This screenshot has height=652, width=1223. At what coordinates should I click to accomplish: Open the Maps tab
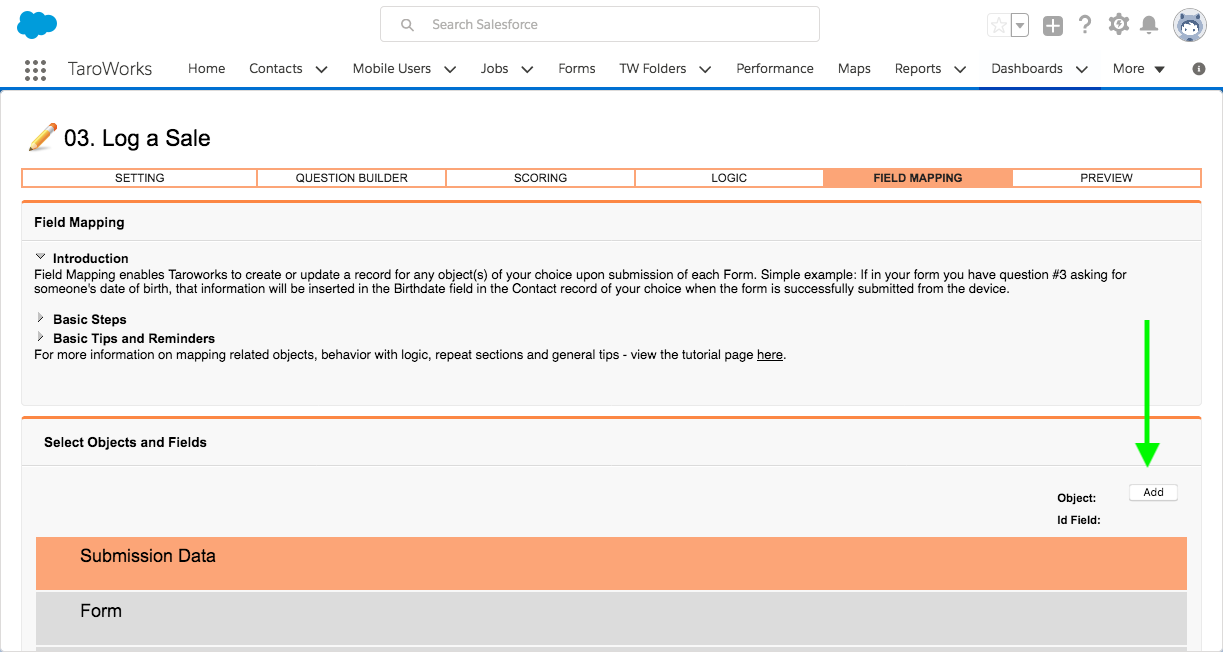point(854,69)
